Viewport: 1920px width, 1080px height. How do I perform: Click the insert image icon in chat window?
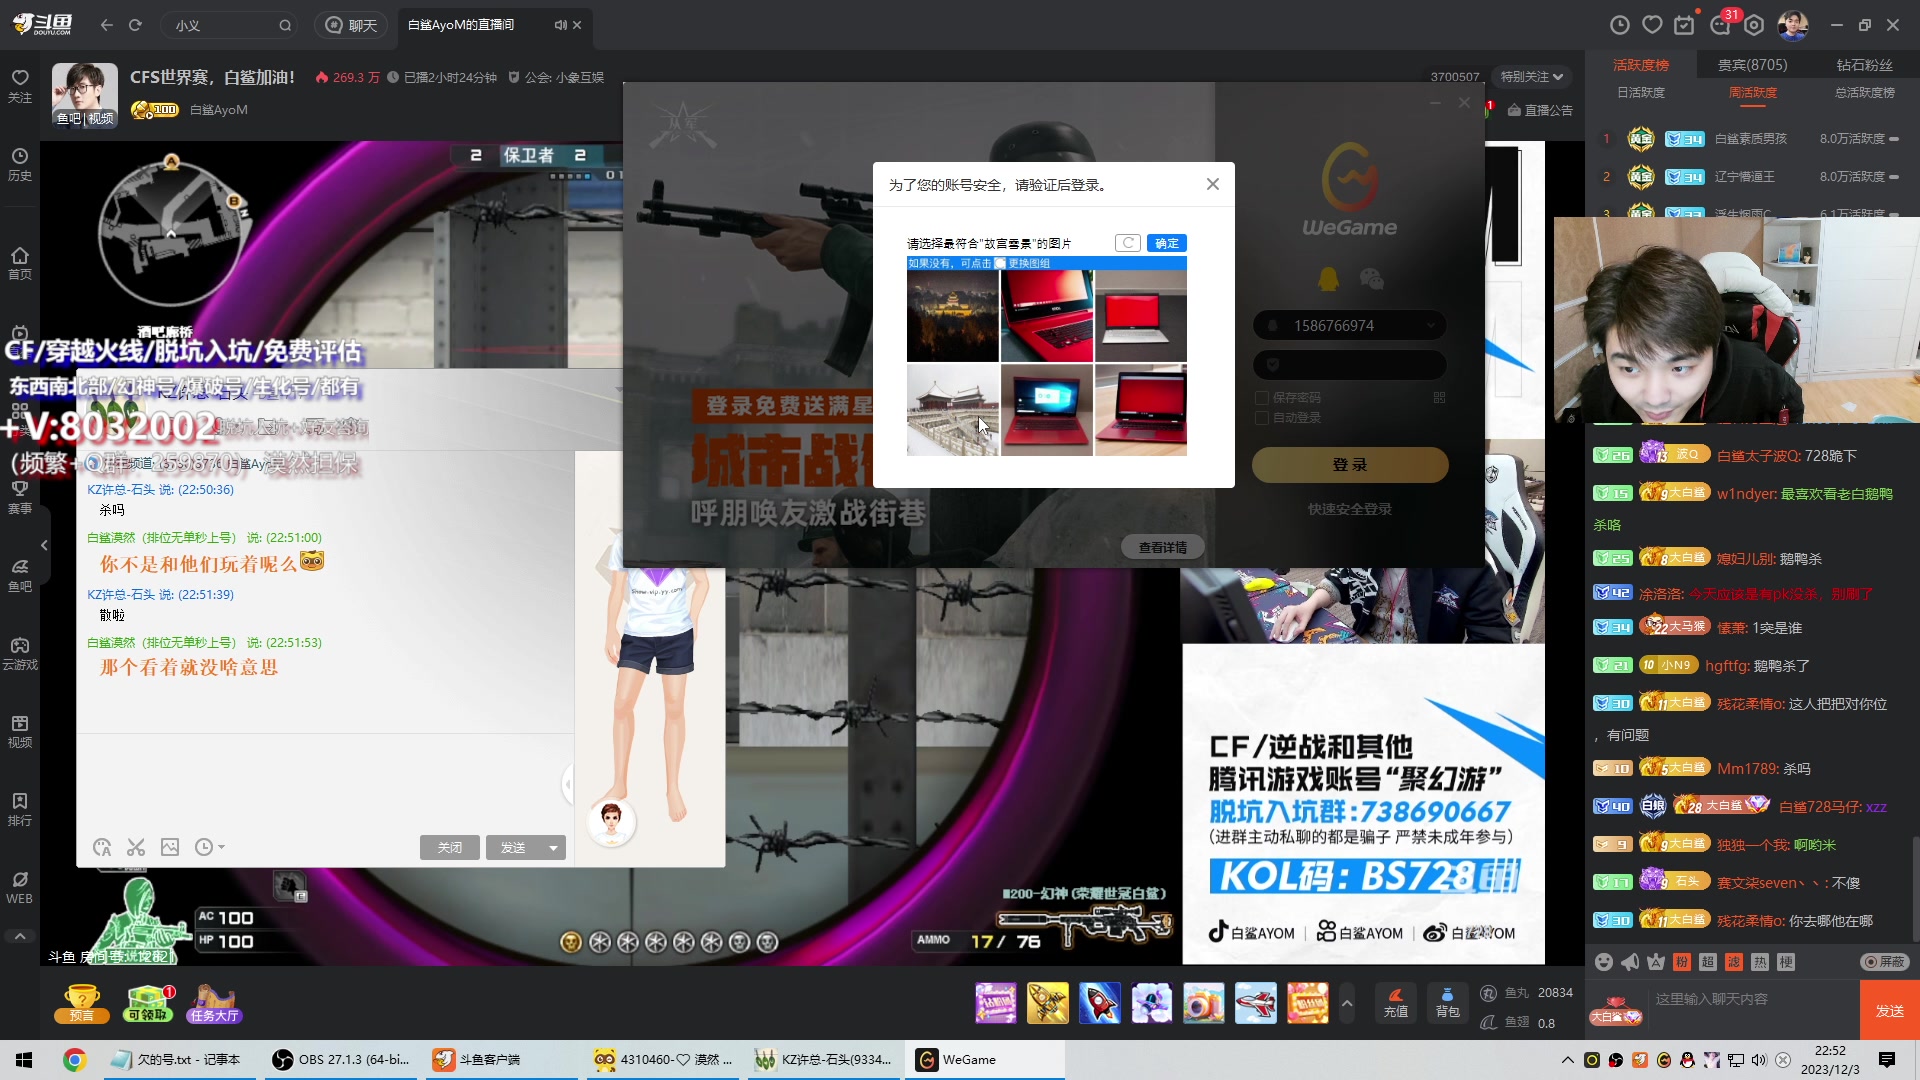pyautogui.click(x=170, y=848)
